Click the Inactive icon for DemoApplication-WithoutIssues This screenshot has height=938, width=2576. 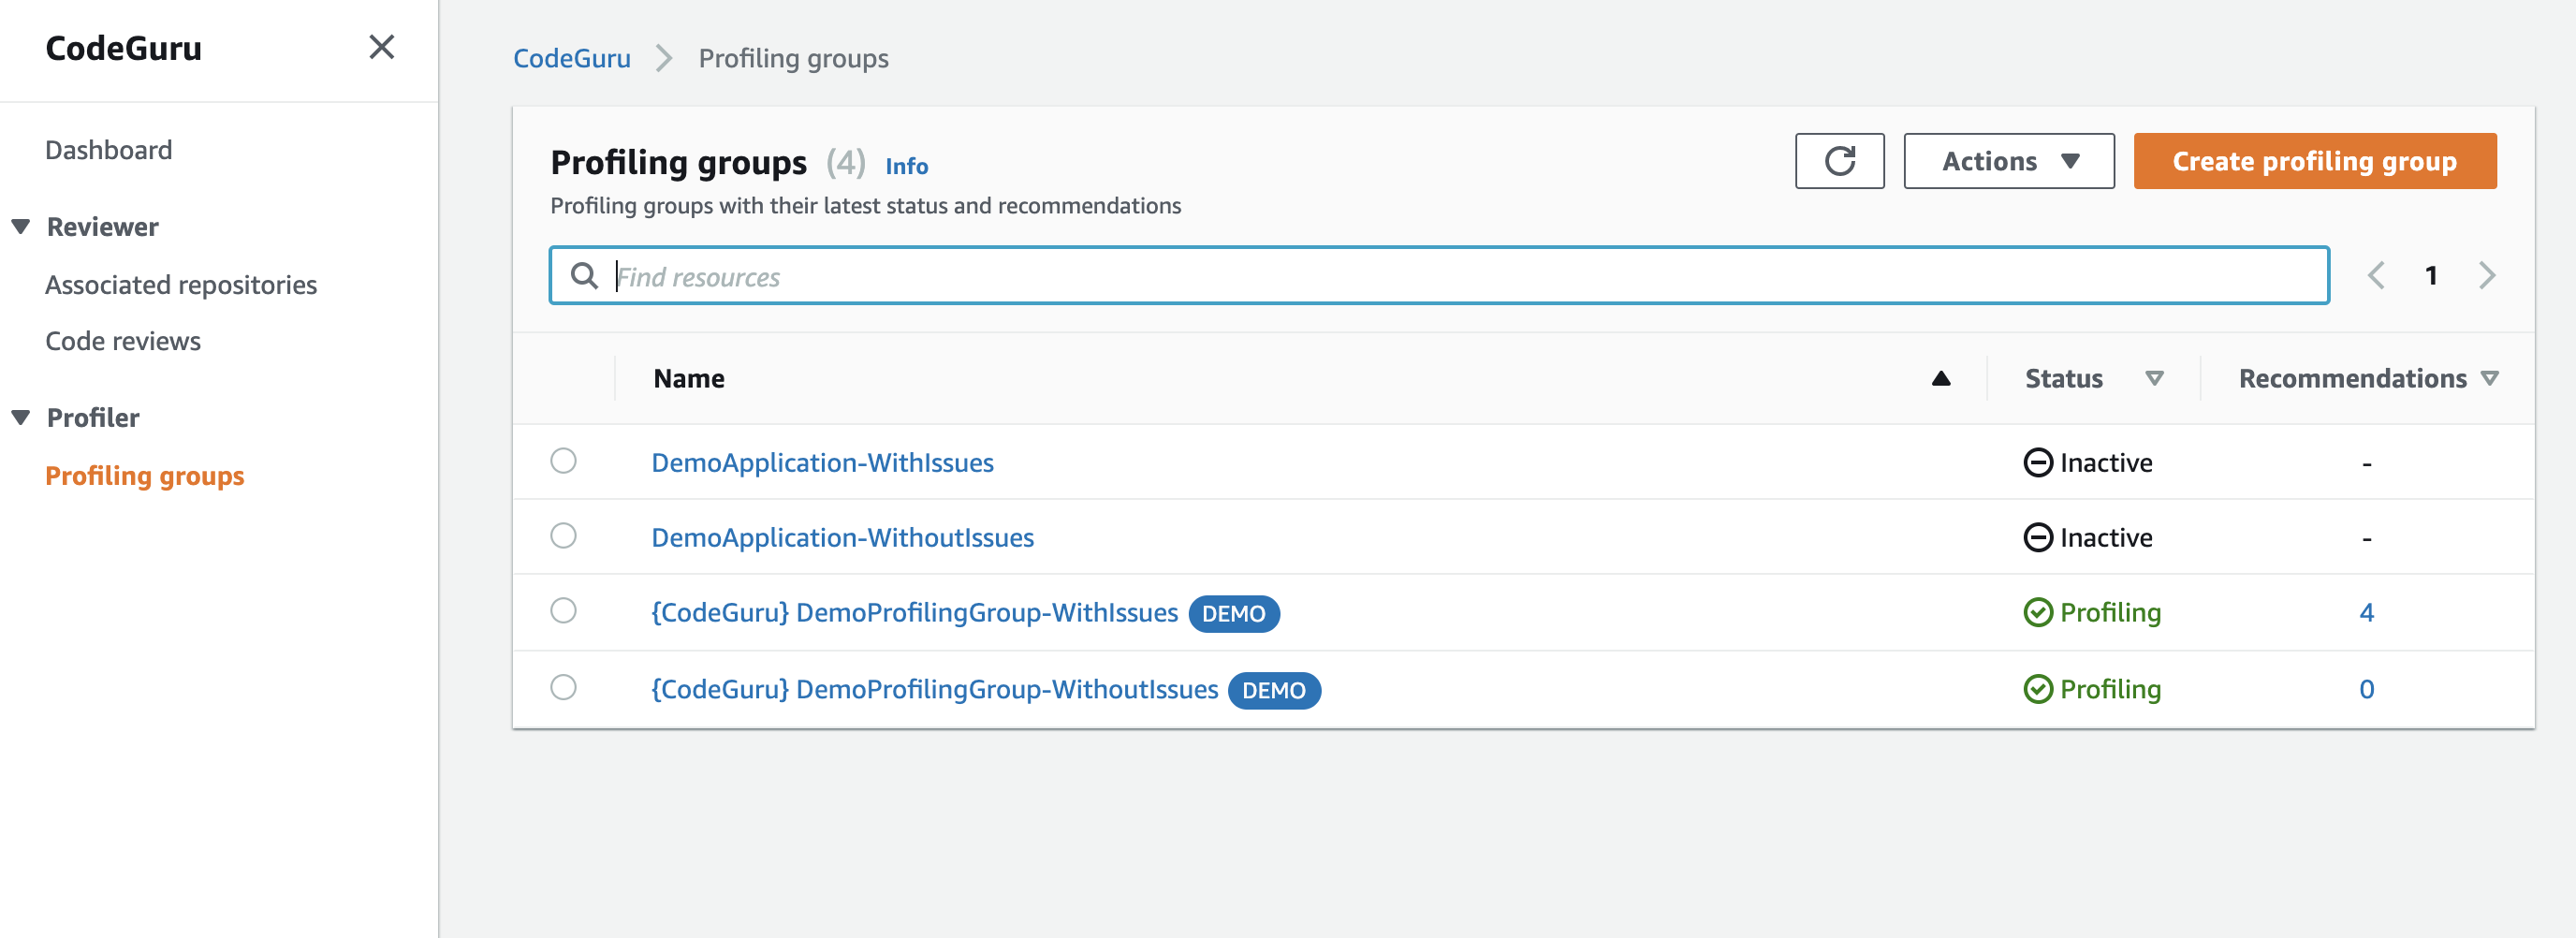pyautogui.click(x=2038, y=537)
